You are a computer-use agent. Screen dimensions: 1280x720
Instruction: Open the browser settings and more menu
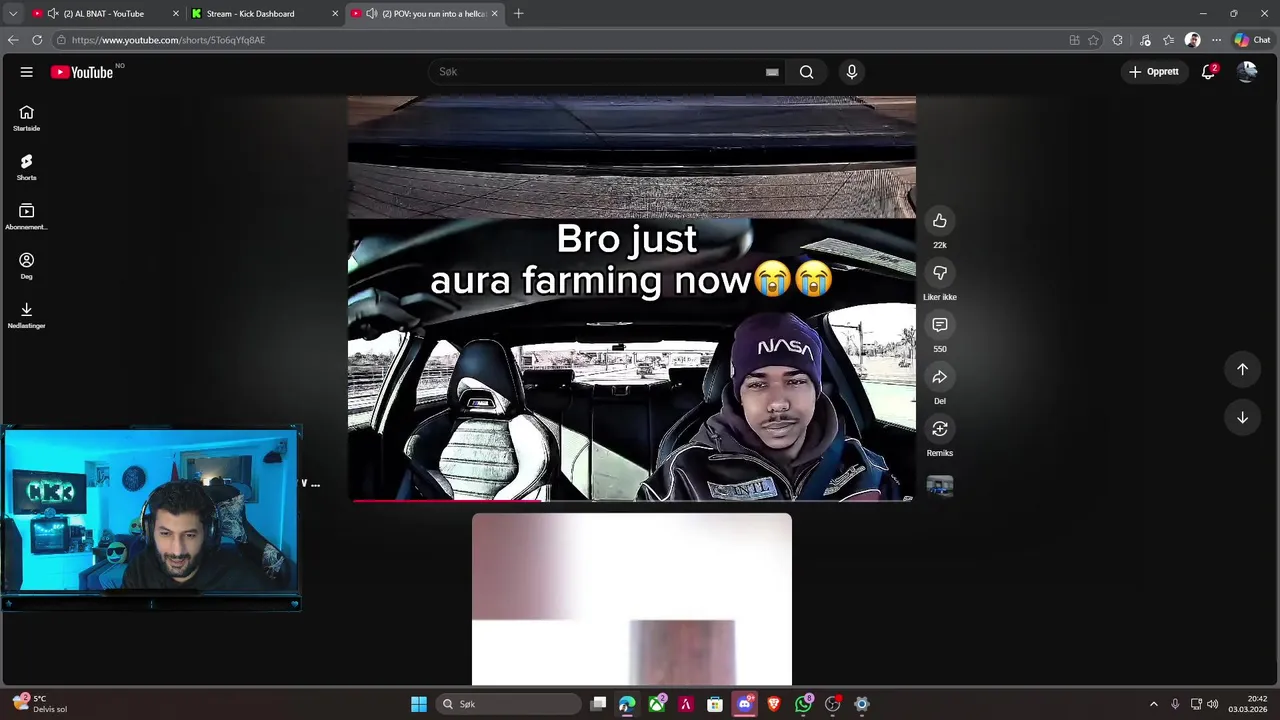(1216, 40)
